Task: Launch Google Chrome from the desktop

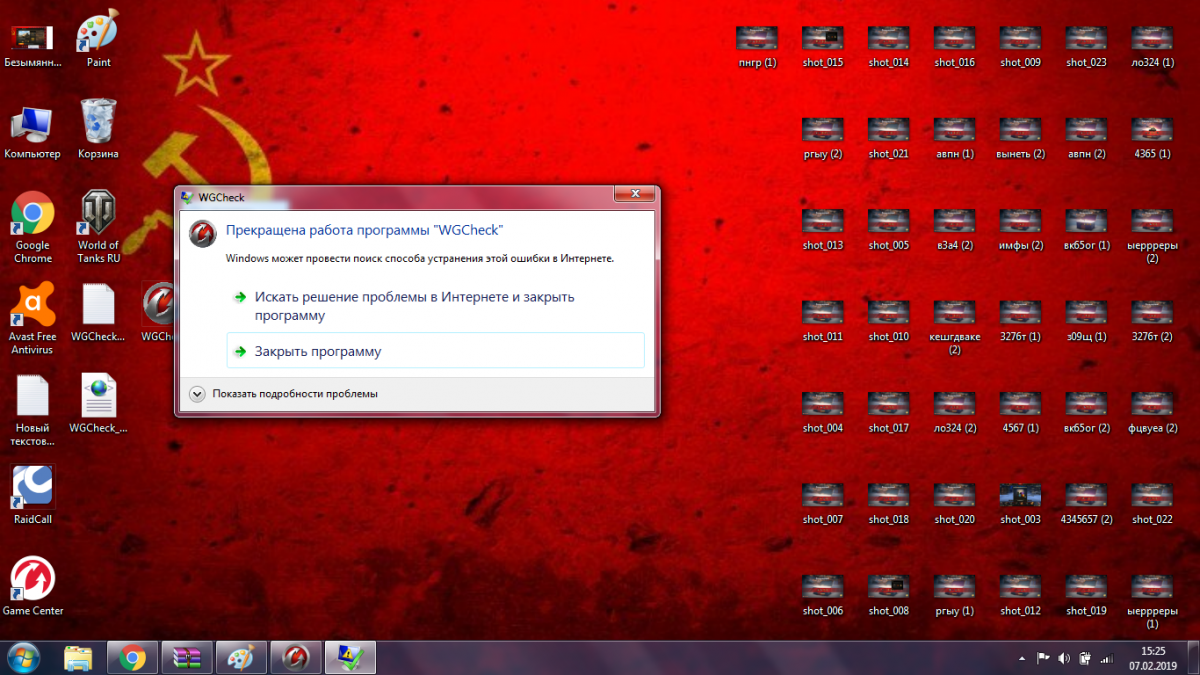Action: click(x=32, y=227)
